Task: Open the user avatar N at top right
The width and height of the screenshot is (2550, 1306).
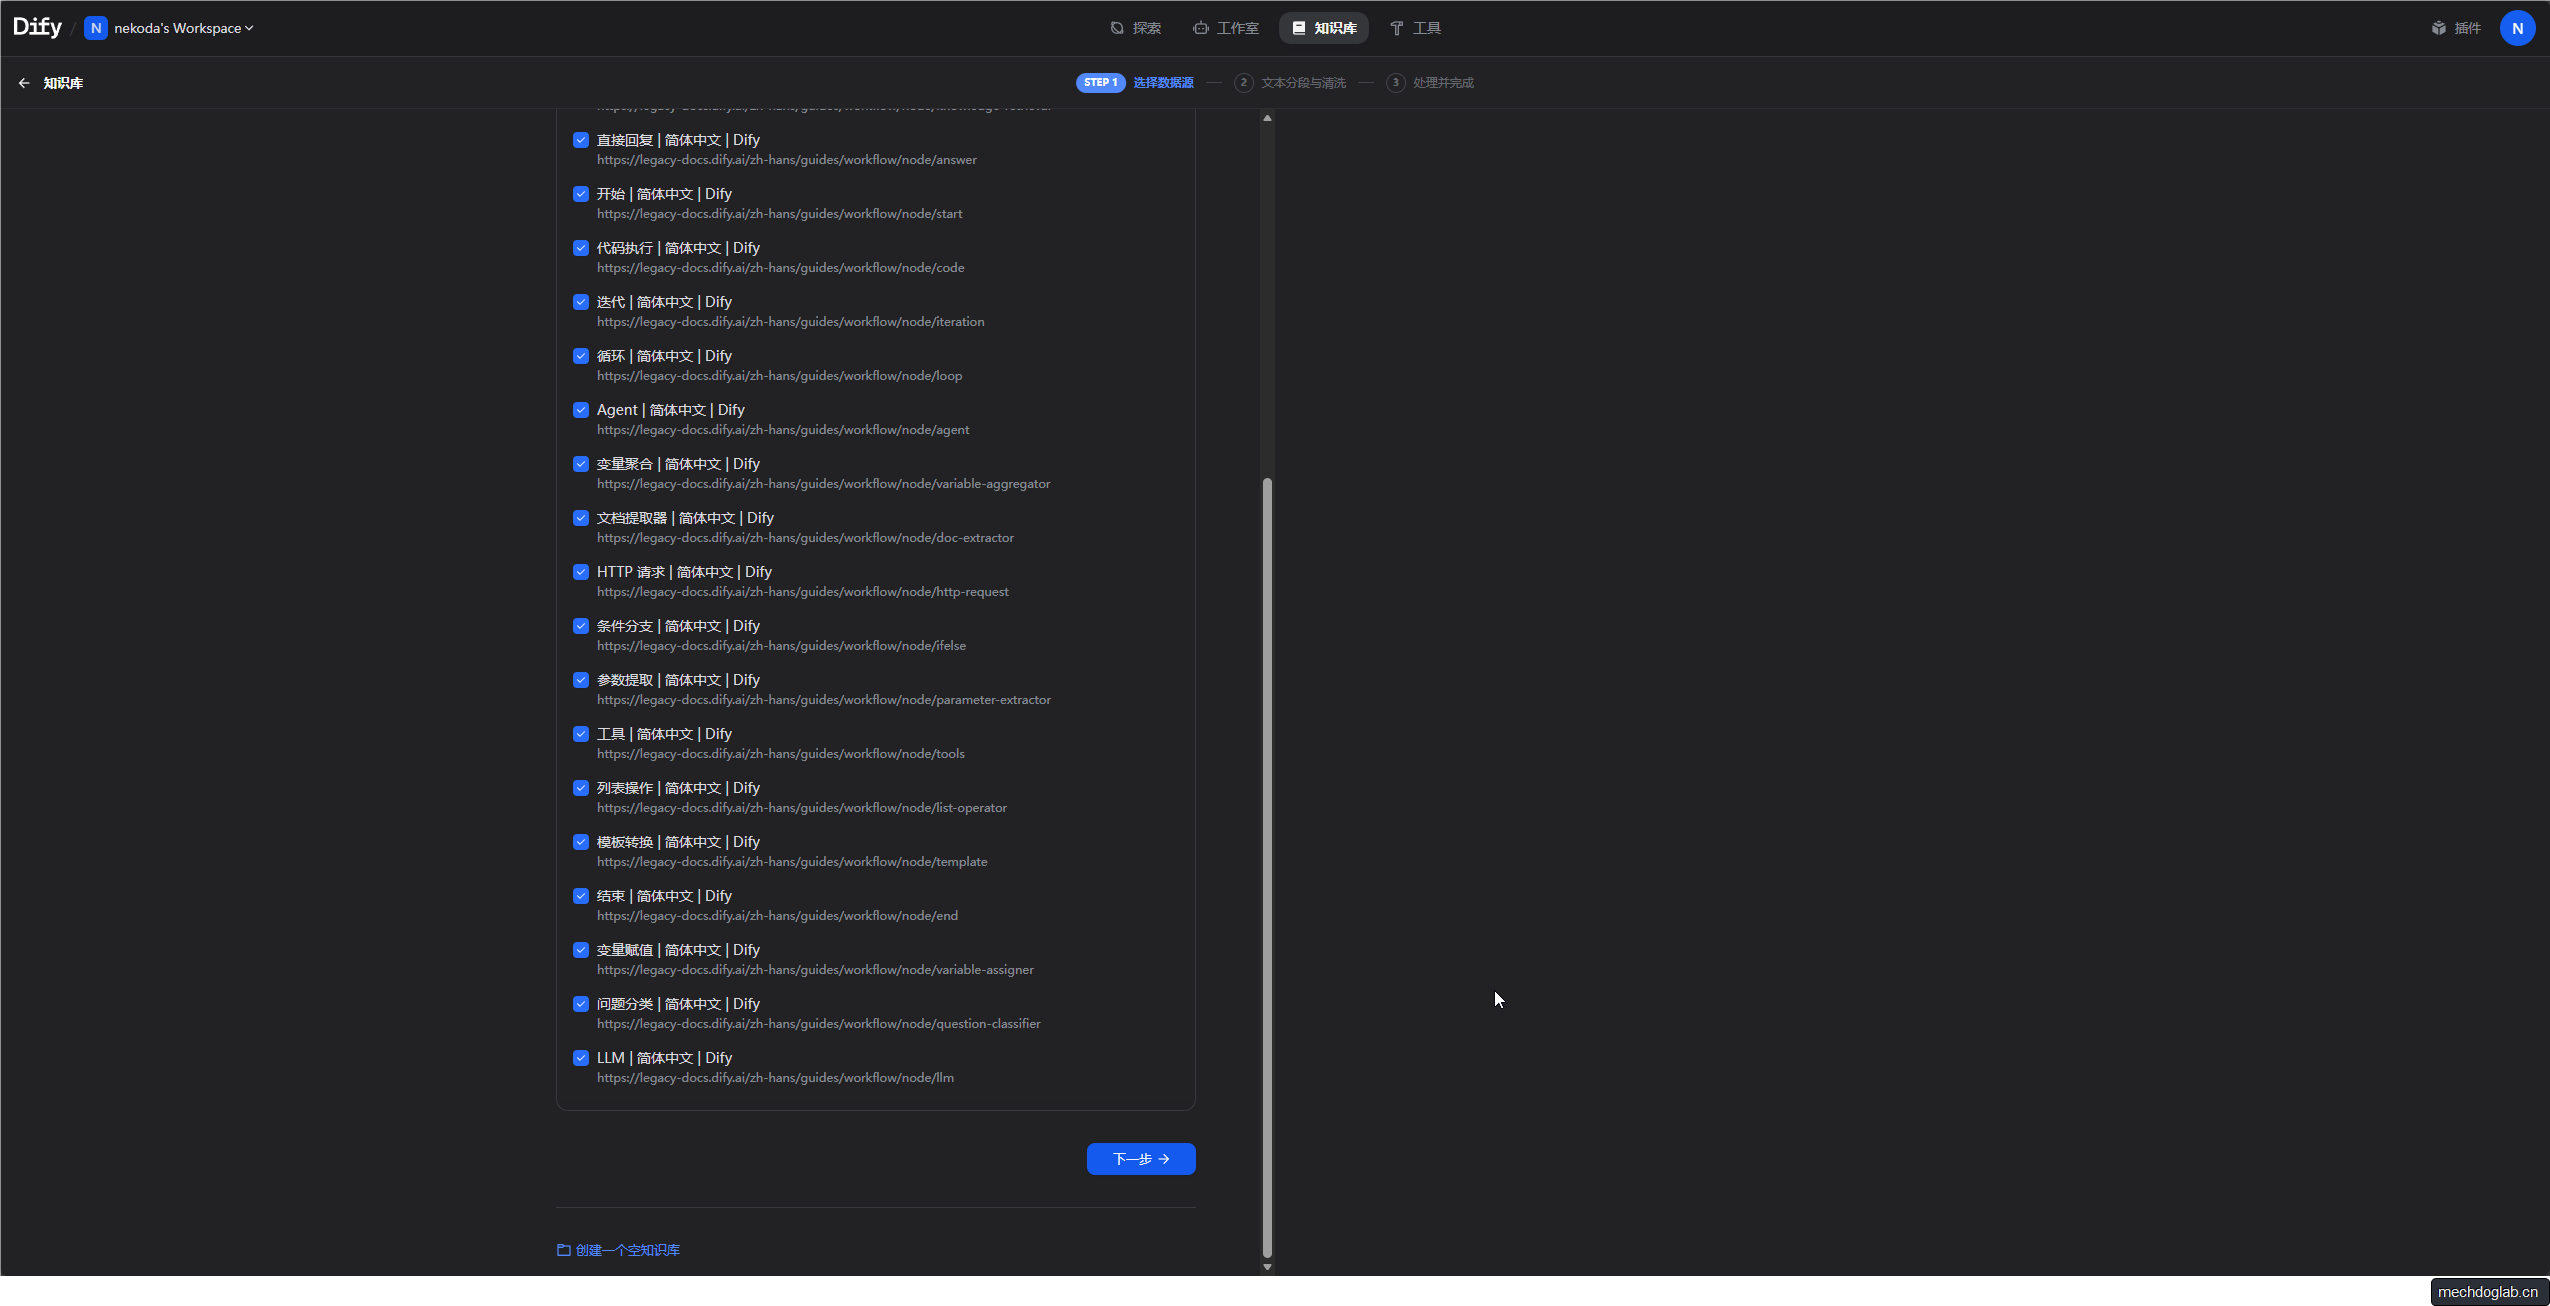Action: (2517, 28)
